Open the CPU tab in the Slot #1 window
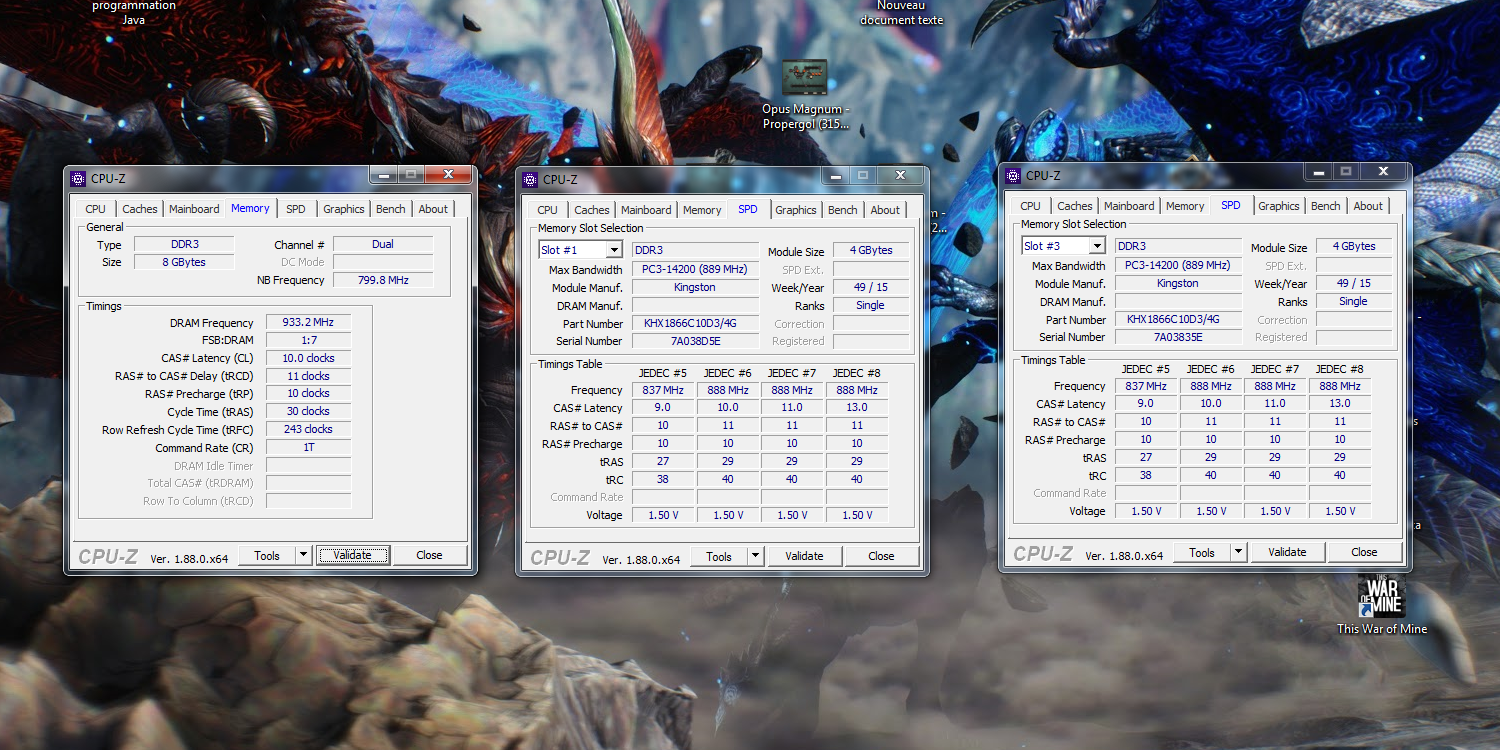Screen dimensions: 1500x750 click(x=548, y=210)
